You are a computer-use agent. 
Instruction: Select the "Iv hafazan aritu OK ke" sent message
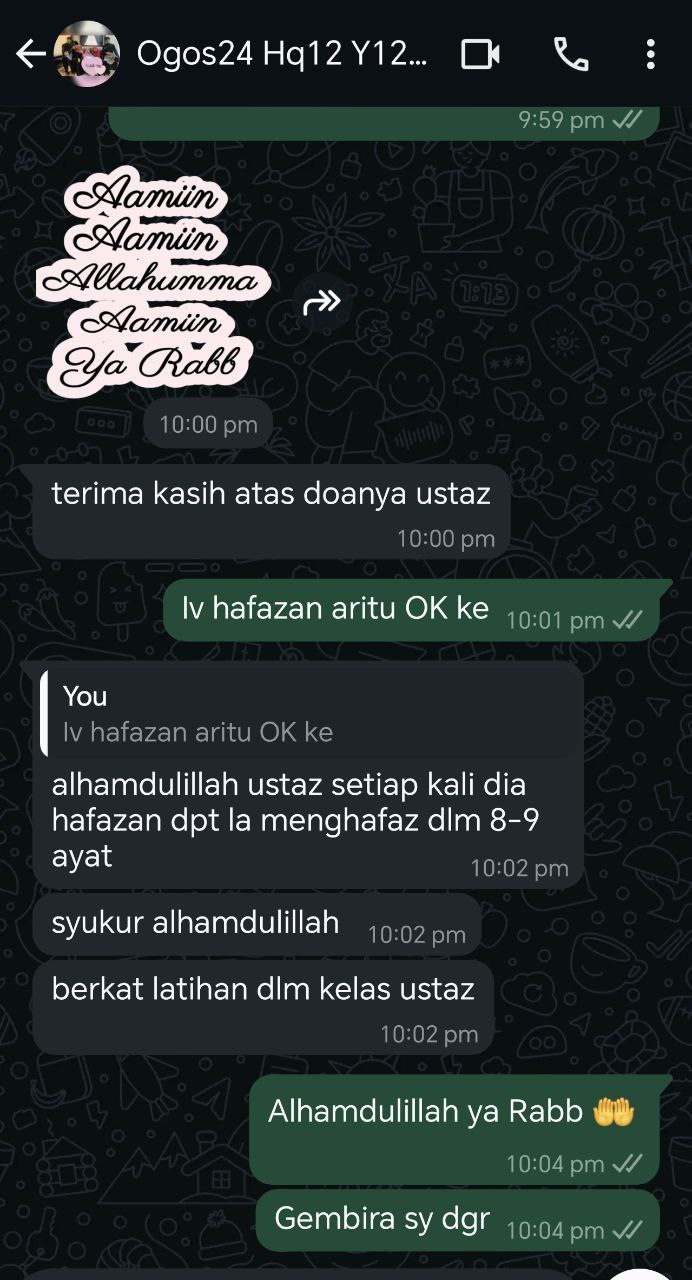click(x=411, y=610)
